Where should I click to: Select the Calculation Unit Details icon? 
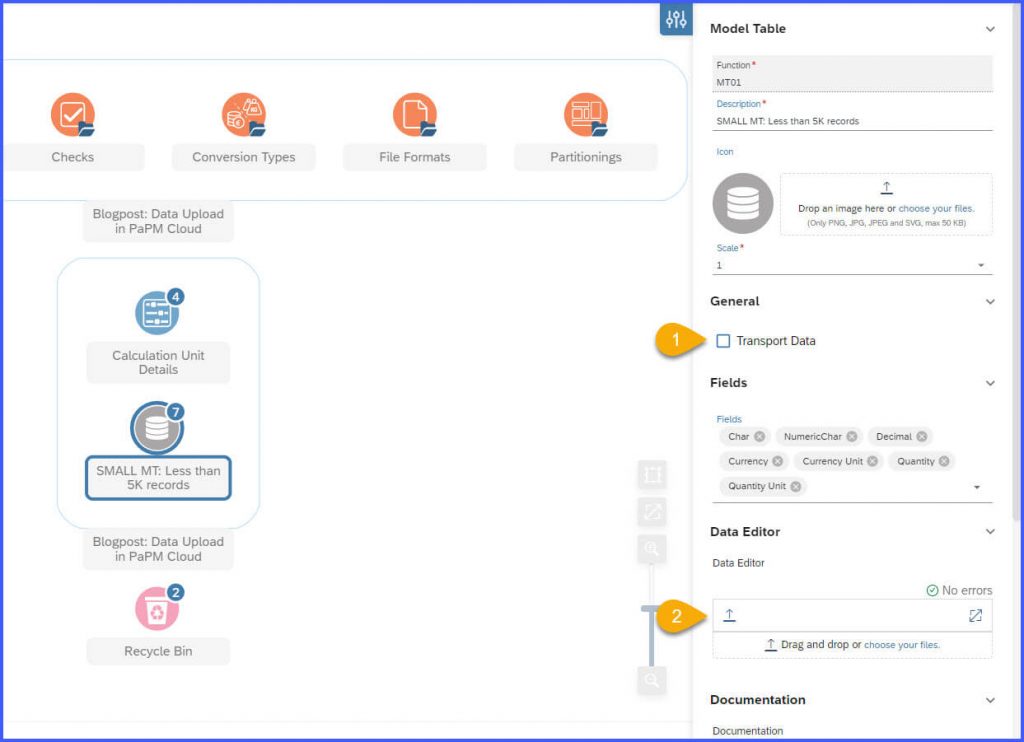[x=157, y=312]
